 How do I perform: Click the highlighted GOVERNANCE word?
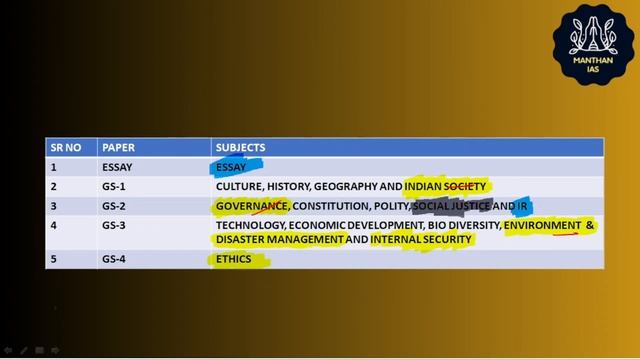click(x=251, y=206)
